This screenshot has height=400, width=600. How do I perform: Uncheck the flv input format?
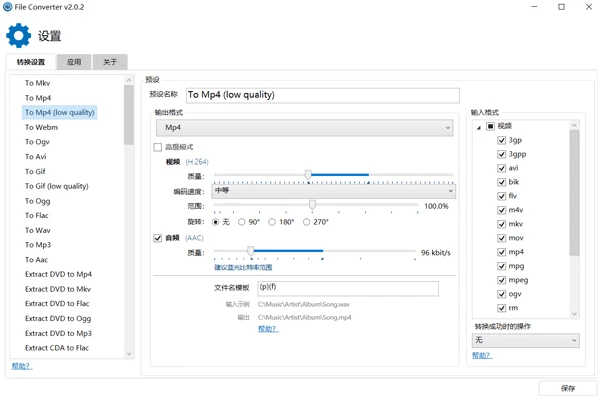[x=502, y=196]
